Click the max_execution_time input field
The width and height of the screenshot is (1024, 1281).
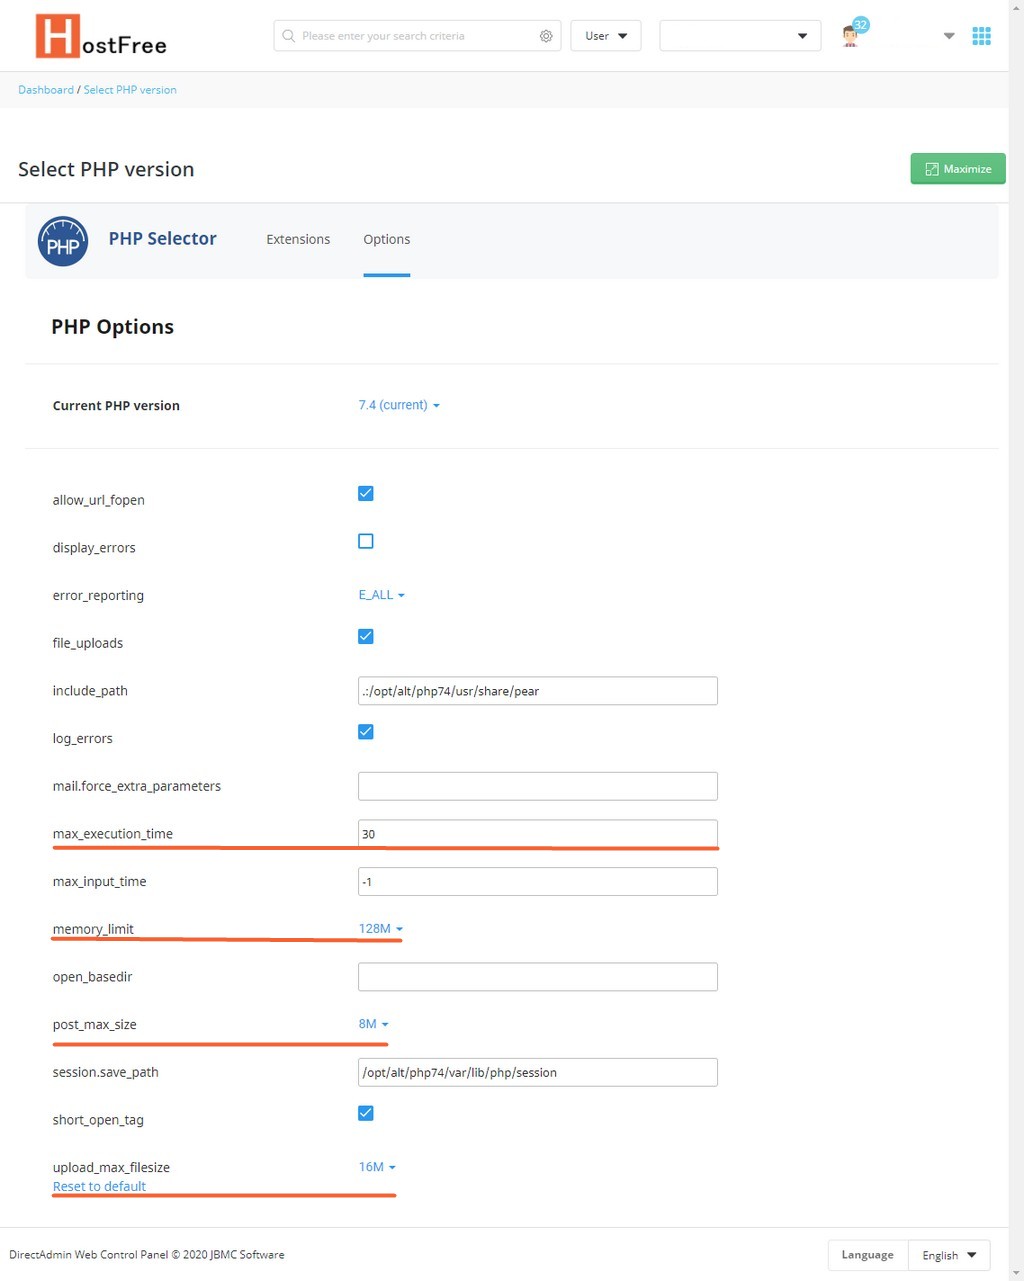(x=537, y=834)
